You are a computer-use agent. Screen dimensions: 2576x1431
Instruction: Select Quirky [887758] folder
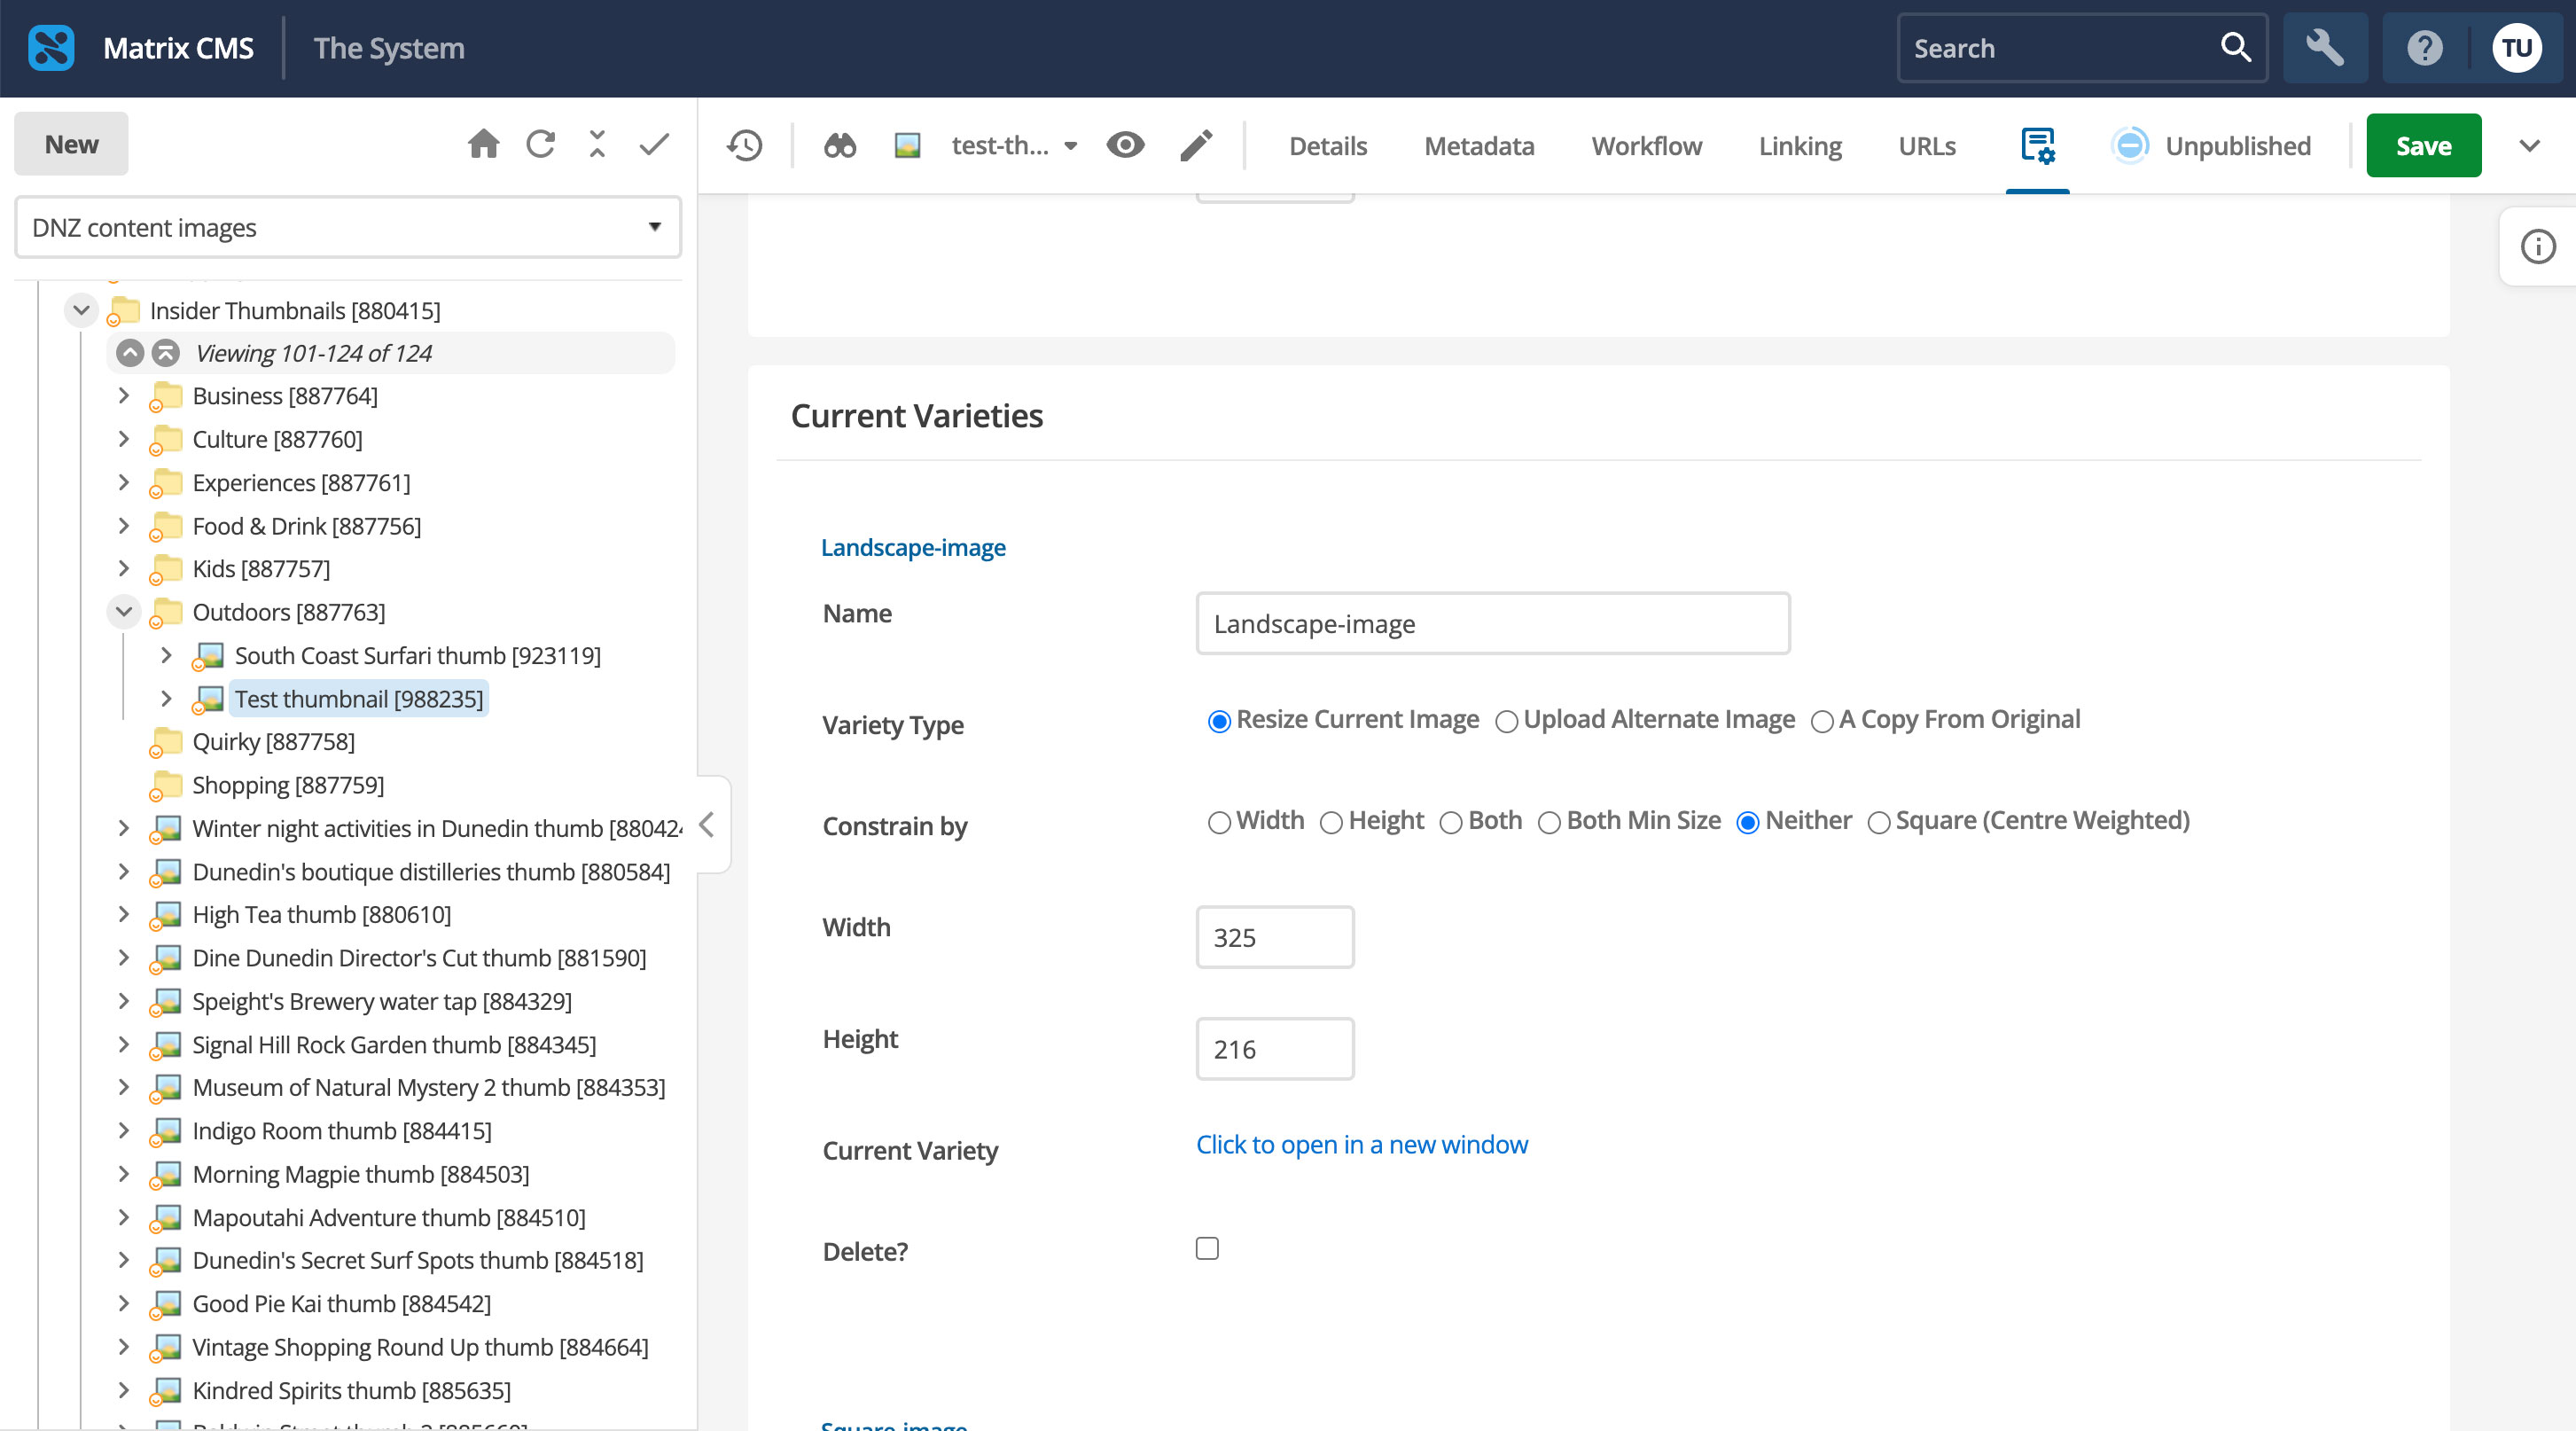tap(273, 742)
